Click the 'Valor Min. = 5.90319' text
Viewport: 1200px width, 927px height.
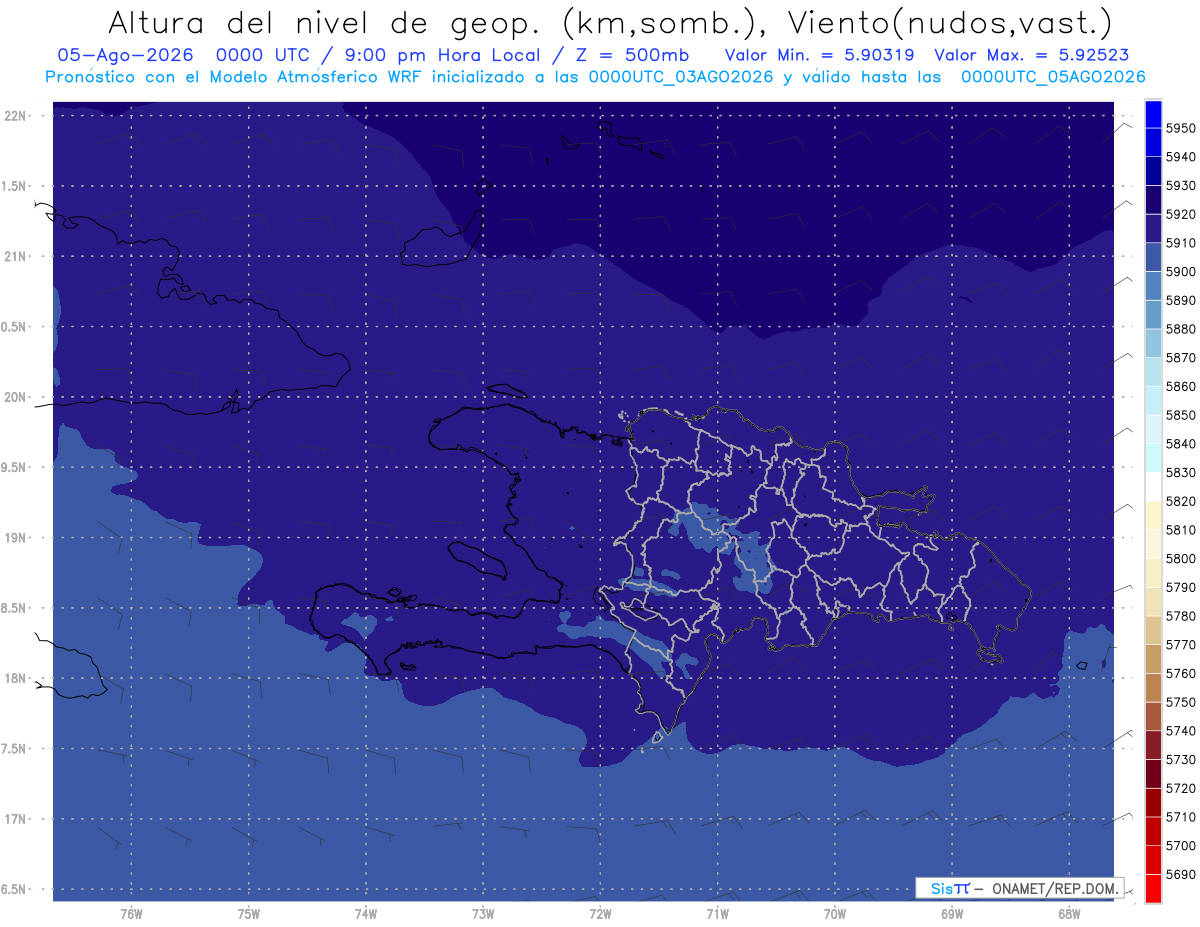819,55
